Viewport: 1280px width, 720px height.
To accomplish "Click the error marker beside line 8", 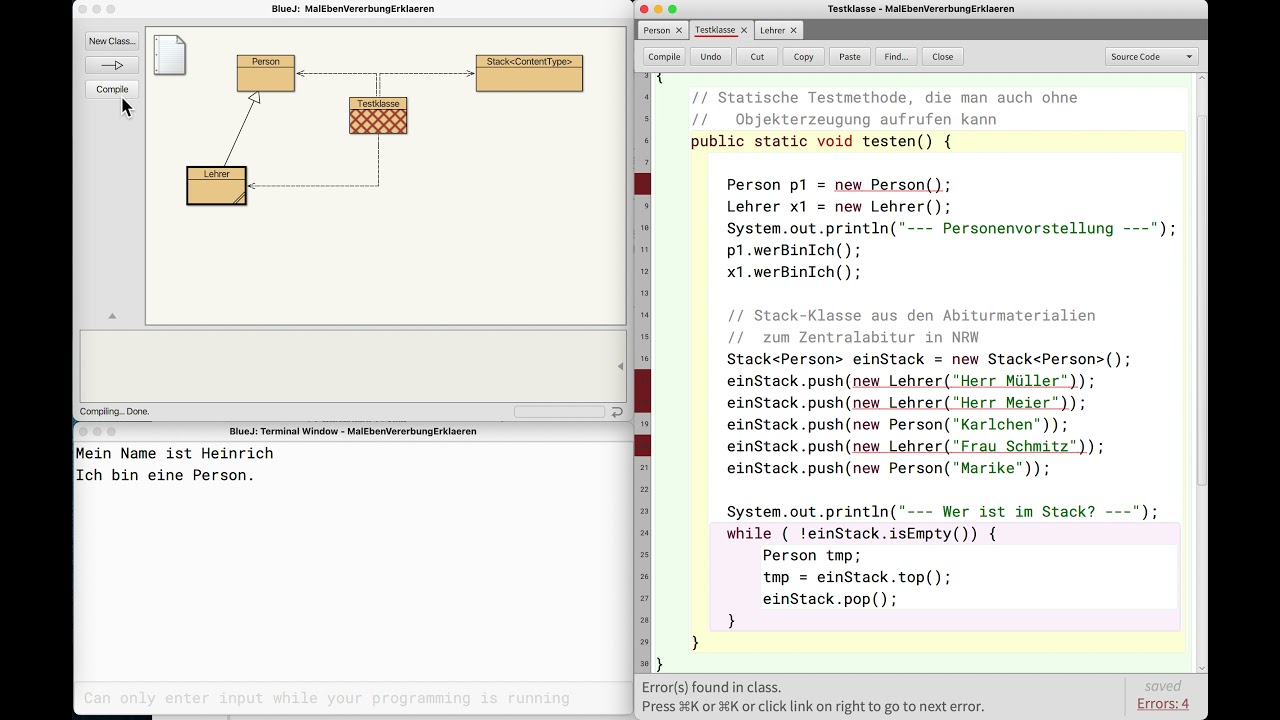I will click(x=643, y=184).
